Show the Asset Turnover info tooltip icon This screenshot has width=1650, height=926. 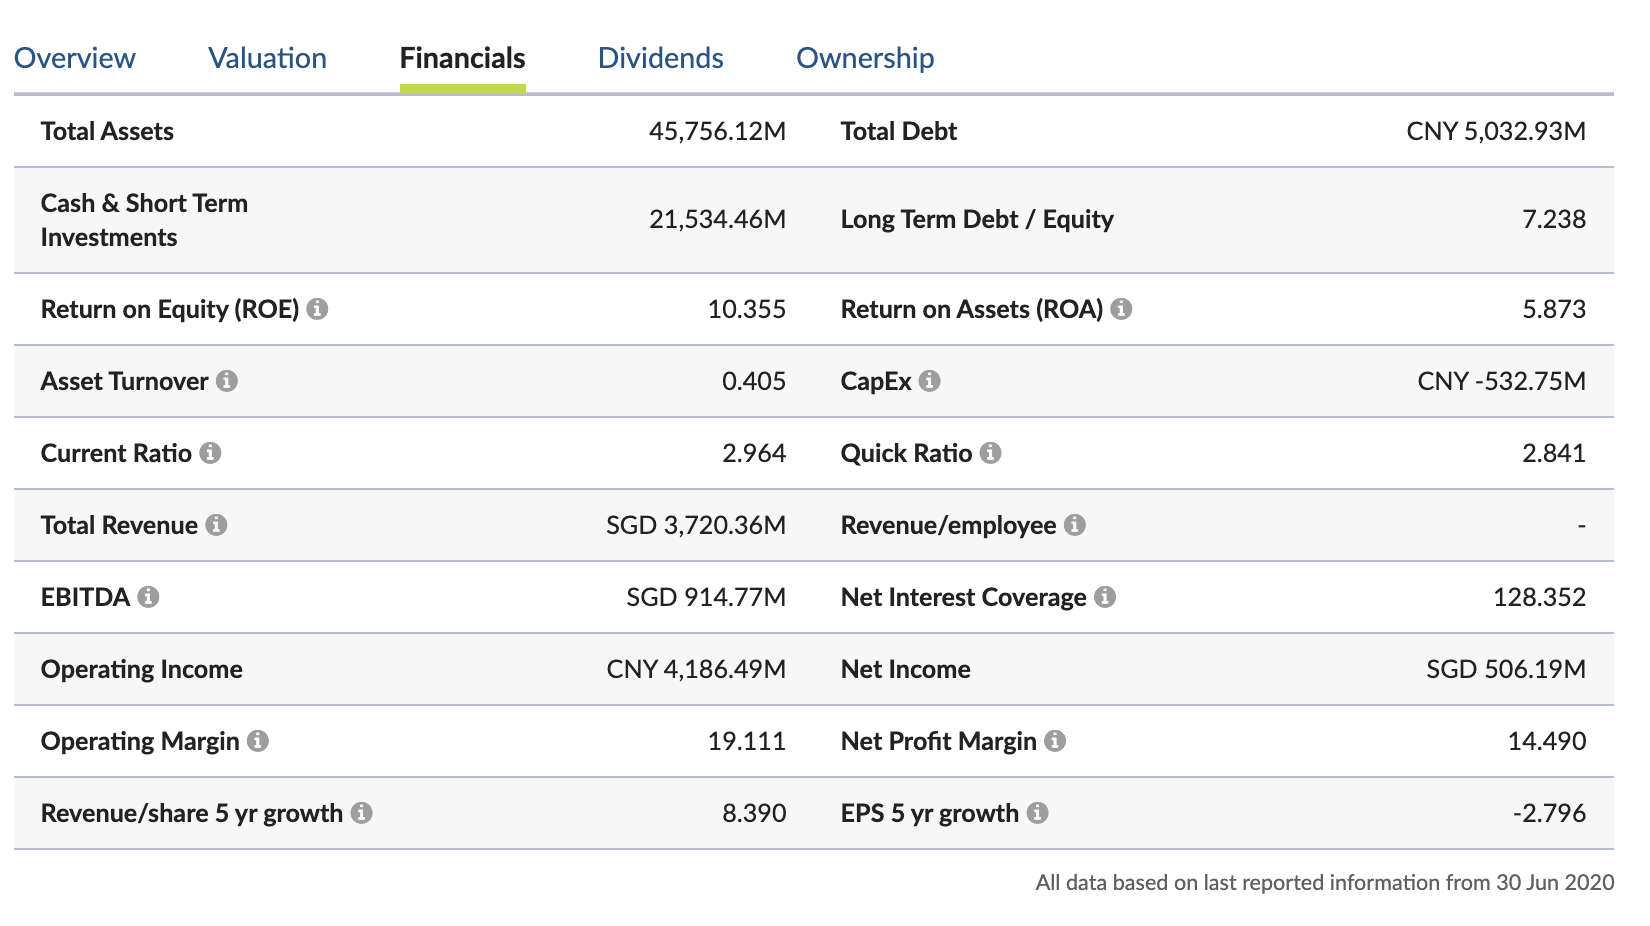pyautogui.click(x=227, y=381)
